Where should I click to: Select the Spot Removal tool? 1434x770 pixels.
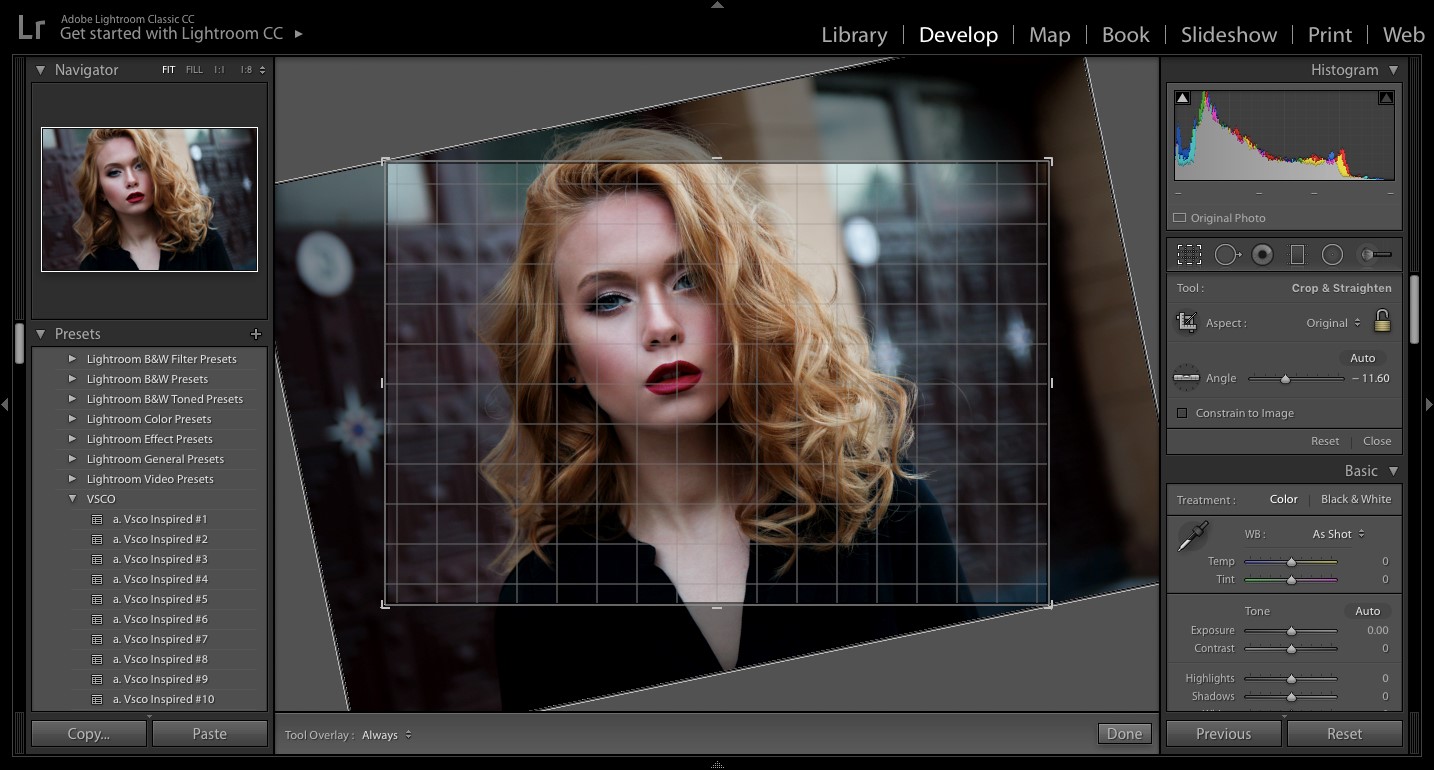(x=1227, y=255)
